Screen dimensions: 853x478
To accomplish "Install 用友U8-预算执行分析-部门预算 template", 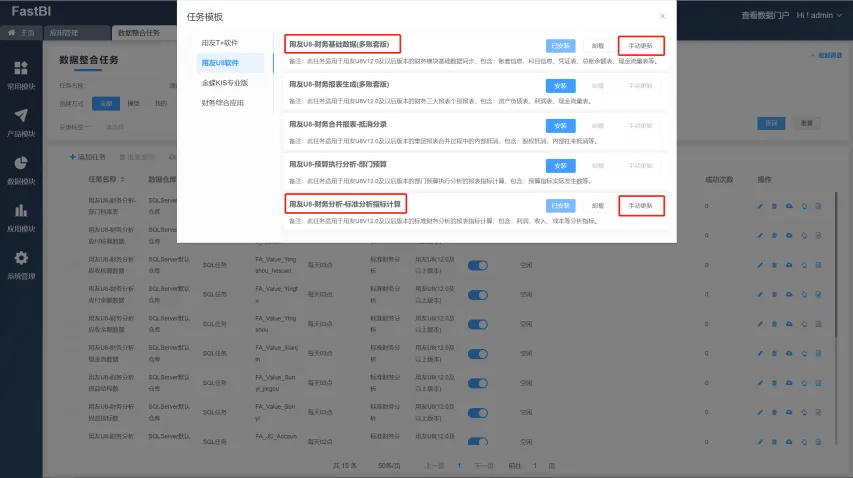I will coord(560,166).
